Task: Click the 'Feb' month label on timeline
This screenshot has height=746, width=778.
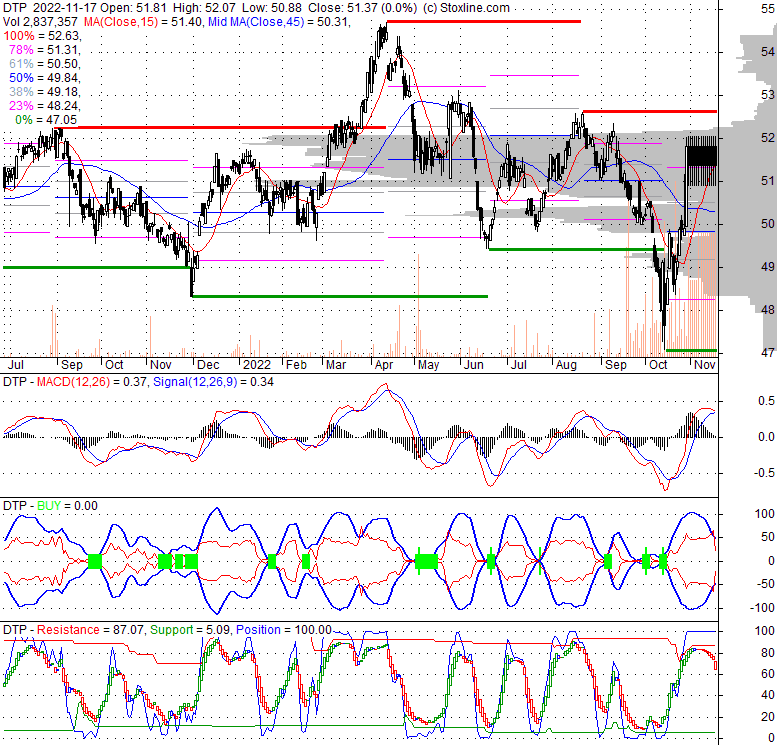Action: coord(296,365)
